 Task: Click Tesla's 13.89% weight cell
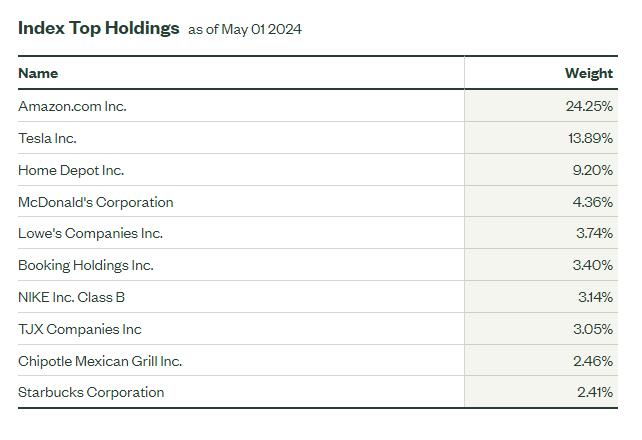590,138
